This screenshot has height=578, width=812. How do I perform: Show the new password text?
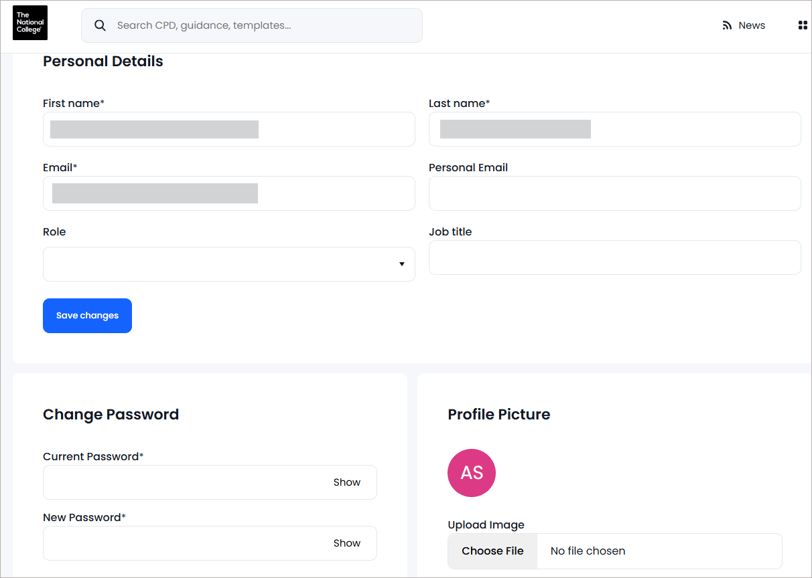[x=347, y=543]
